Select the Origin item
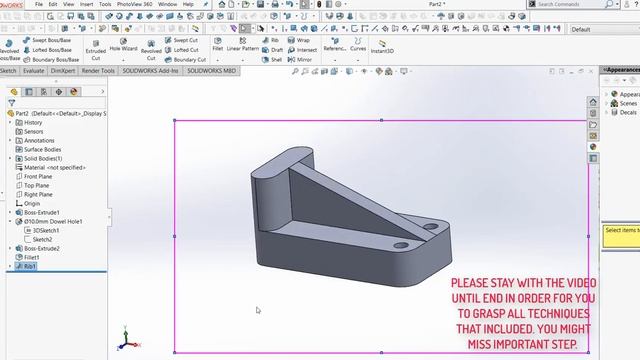This screenshot has height=360, width=640. (28, 203)
